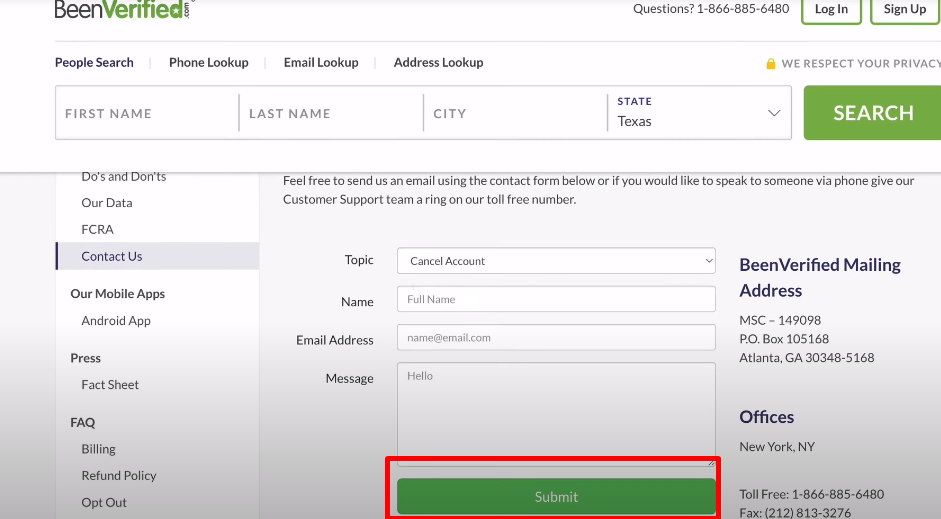Open the Android App link

116,320
